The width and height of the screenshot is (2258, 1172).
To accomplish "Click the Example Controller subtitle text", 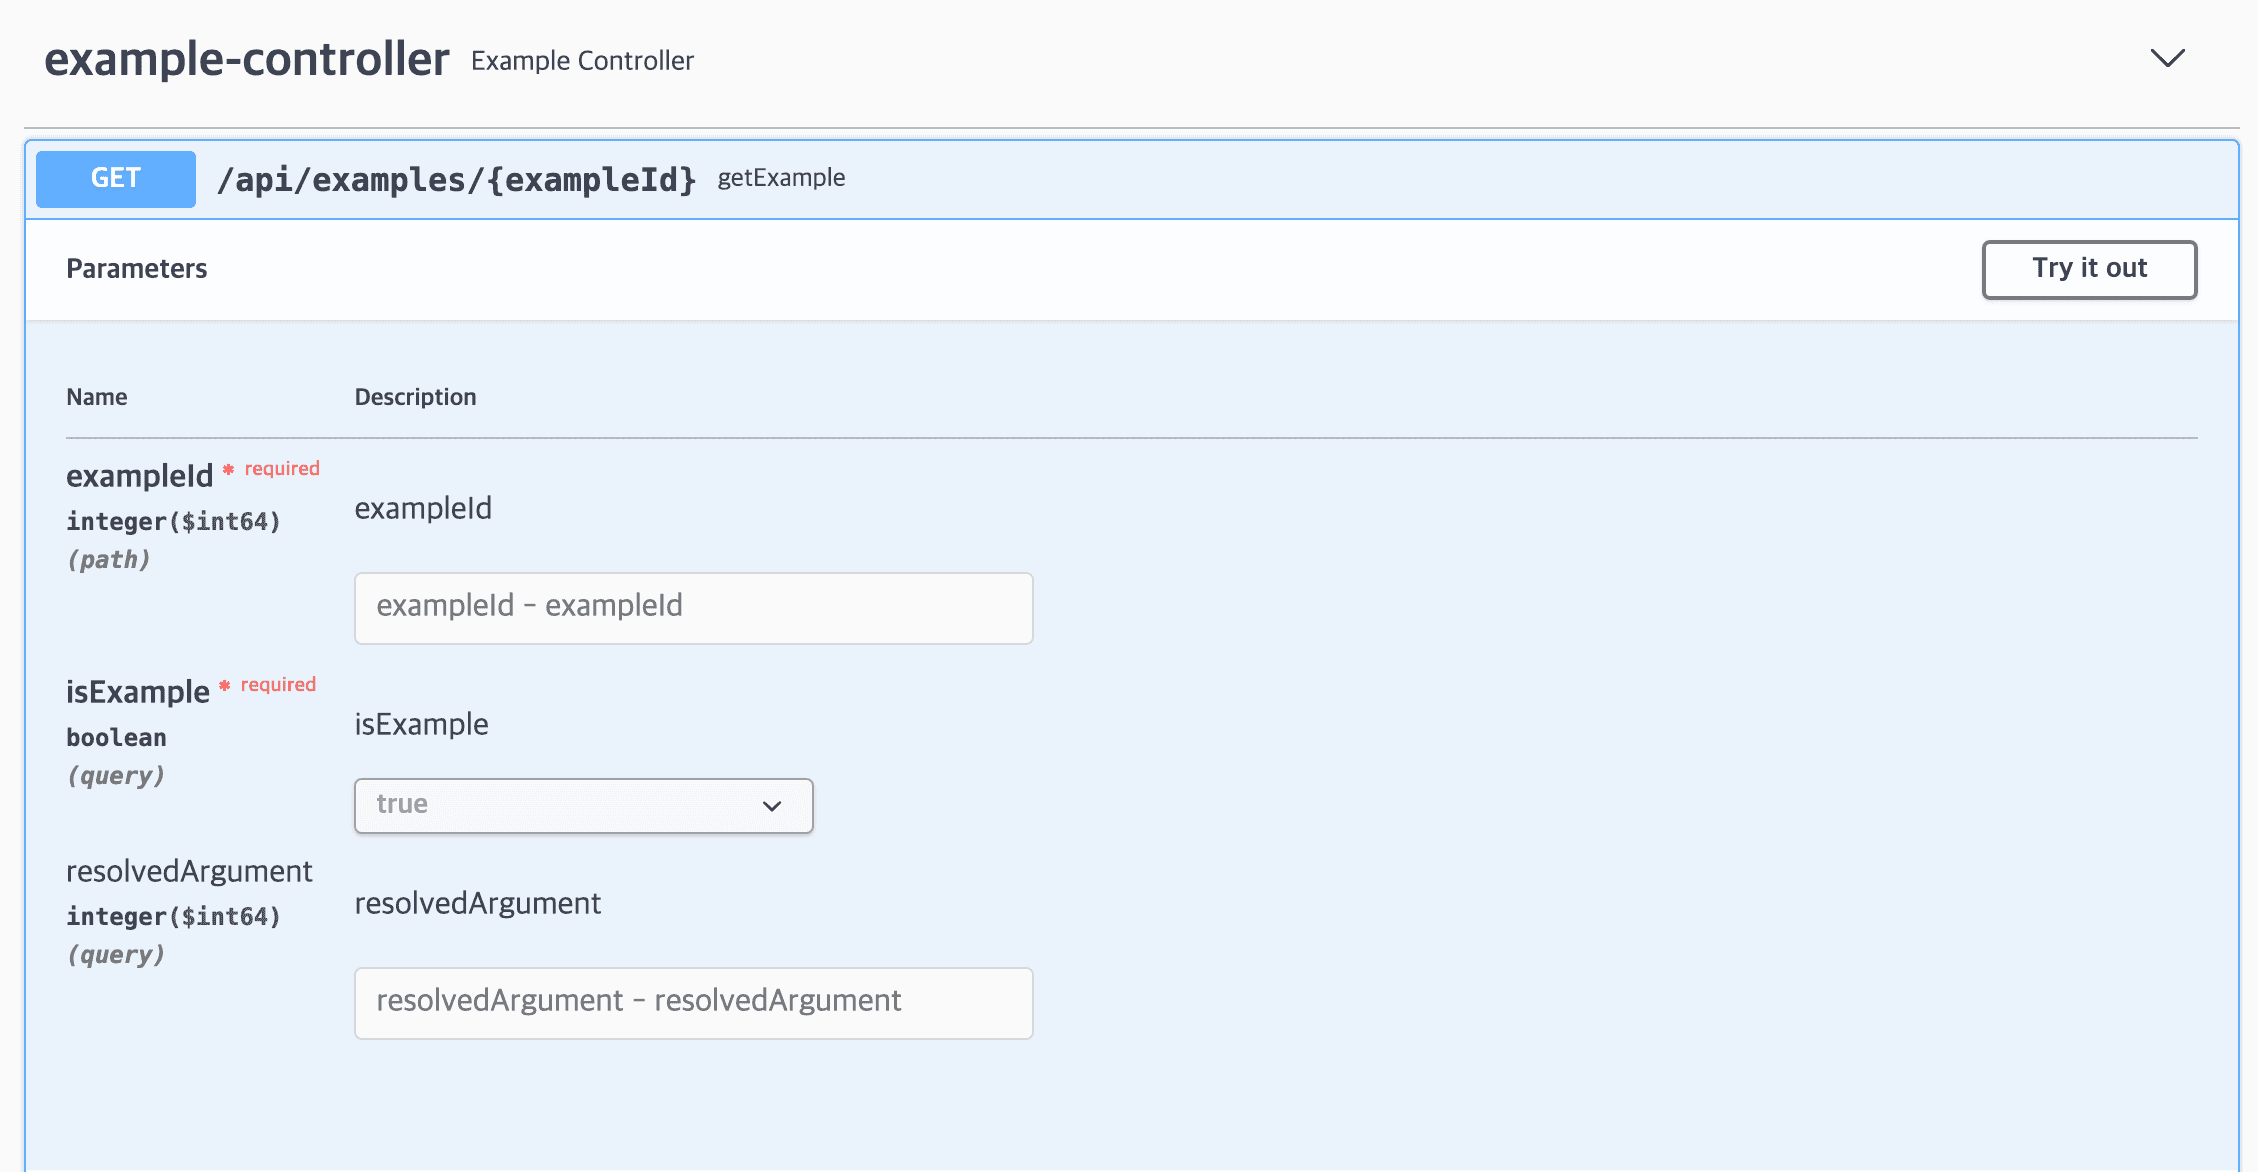I will pos(582,61).
